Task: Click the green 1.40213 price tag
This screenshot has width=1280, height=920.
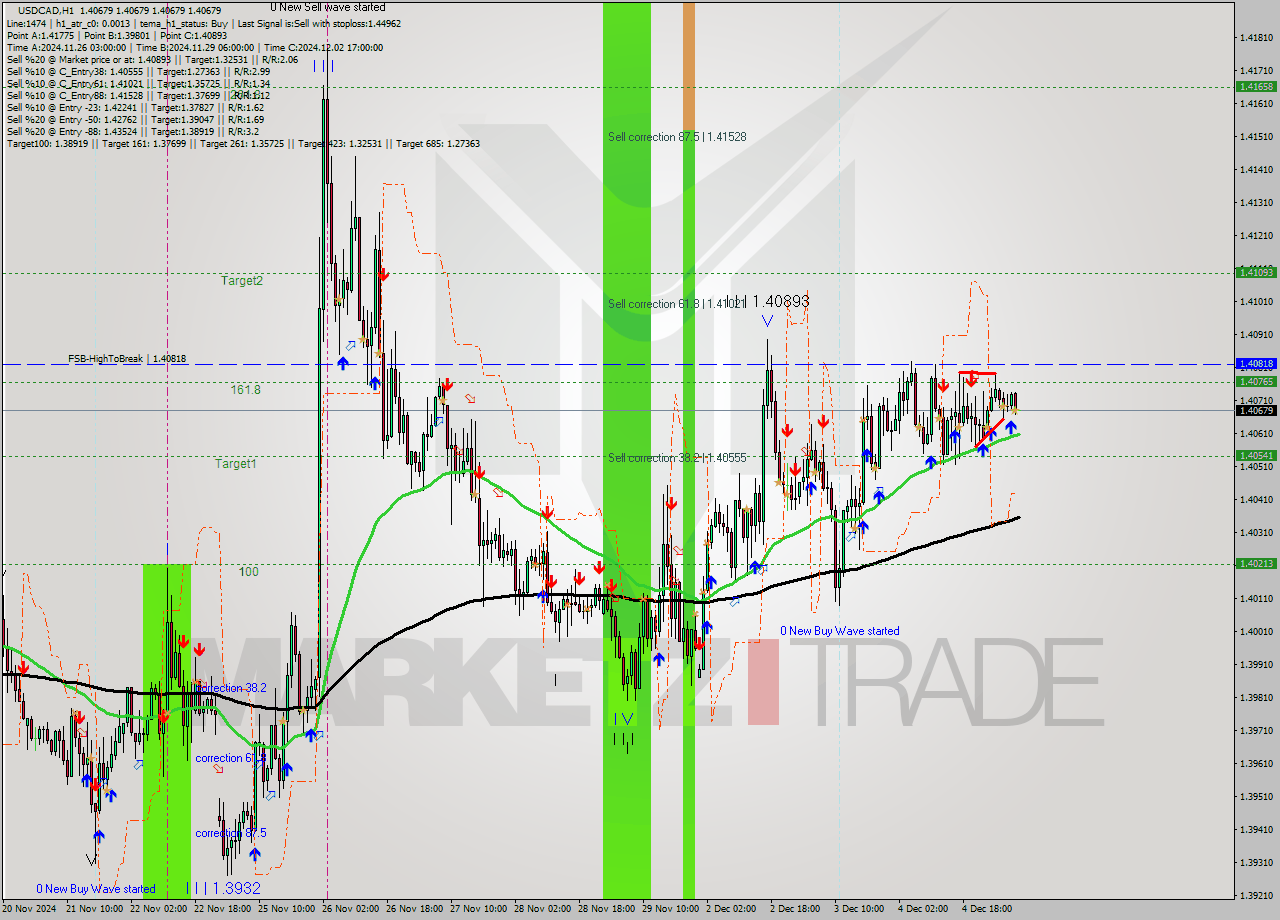Action: tap(1256, 563)
